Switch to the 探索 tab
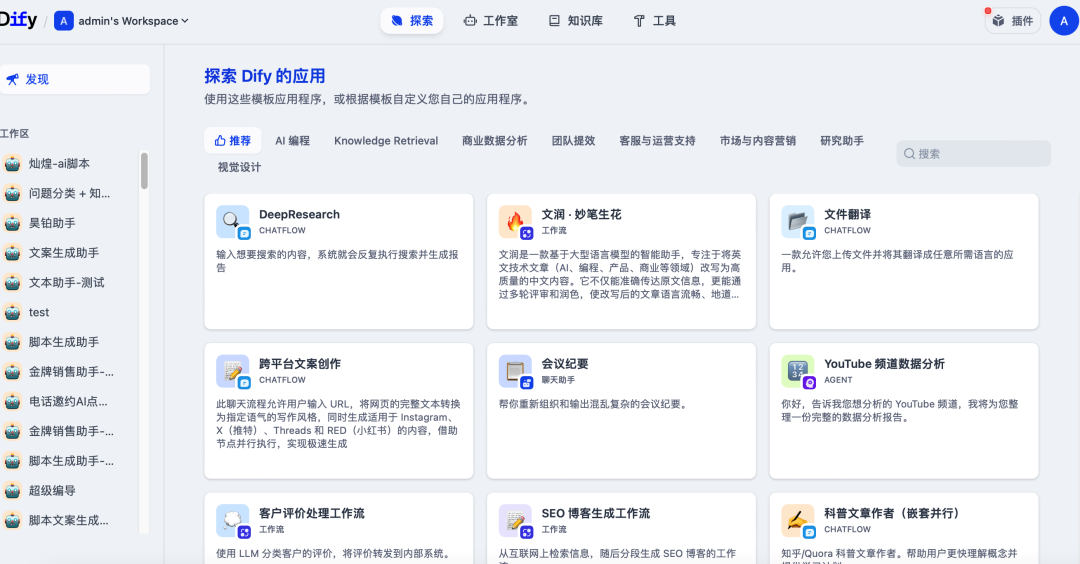This screenshot has width=1080, height=564. point(412,21)
